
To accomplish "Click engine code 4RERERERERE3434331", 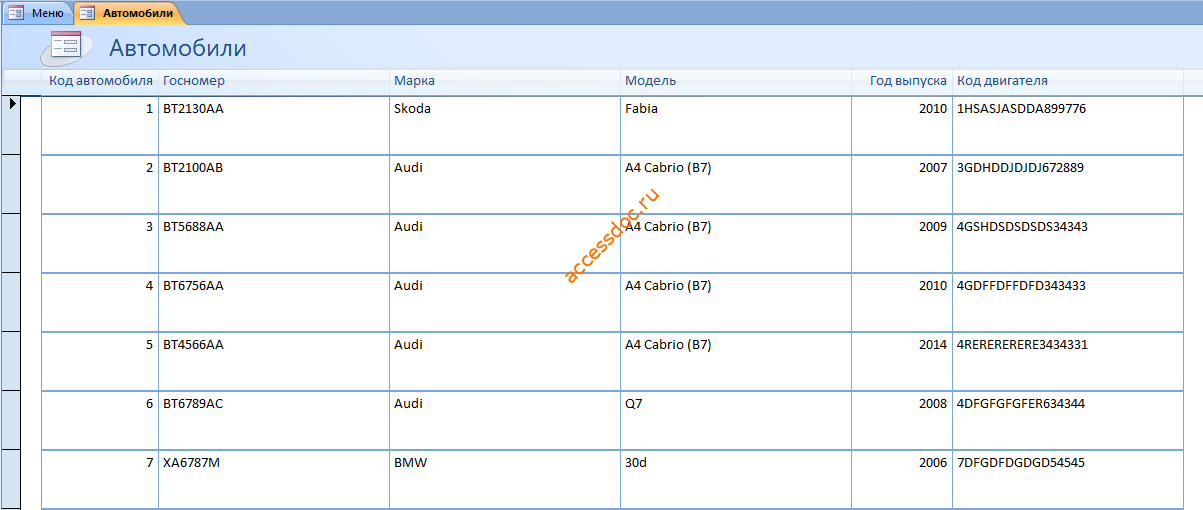I will pyautogui.click(x=1068, y=361).
